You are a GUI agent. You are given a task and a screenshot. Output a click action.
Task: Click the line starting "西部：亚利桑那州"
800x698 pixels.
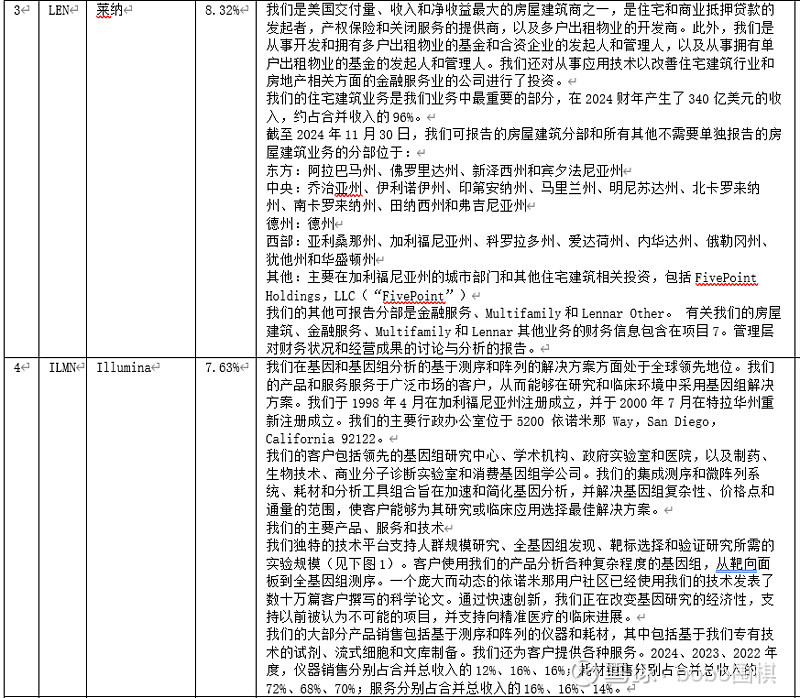tap(516, 241)
